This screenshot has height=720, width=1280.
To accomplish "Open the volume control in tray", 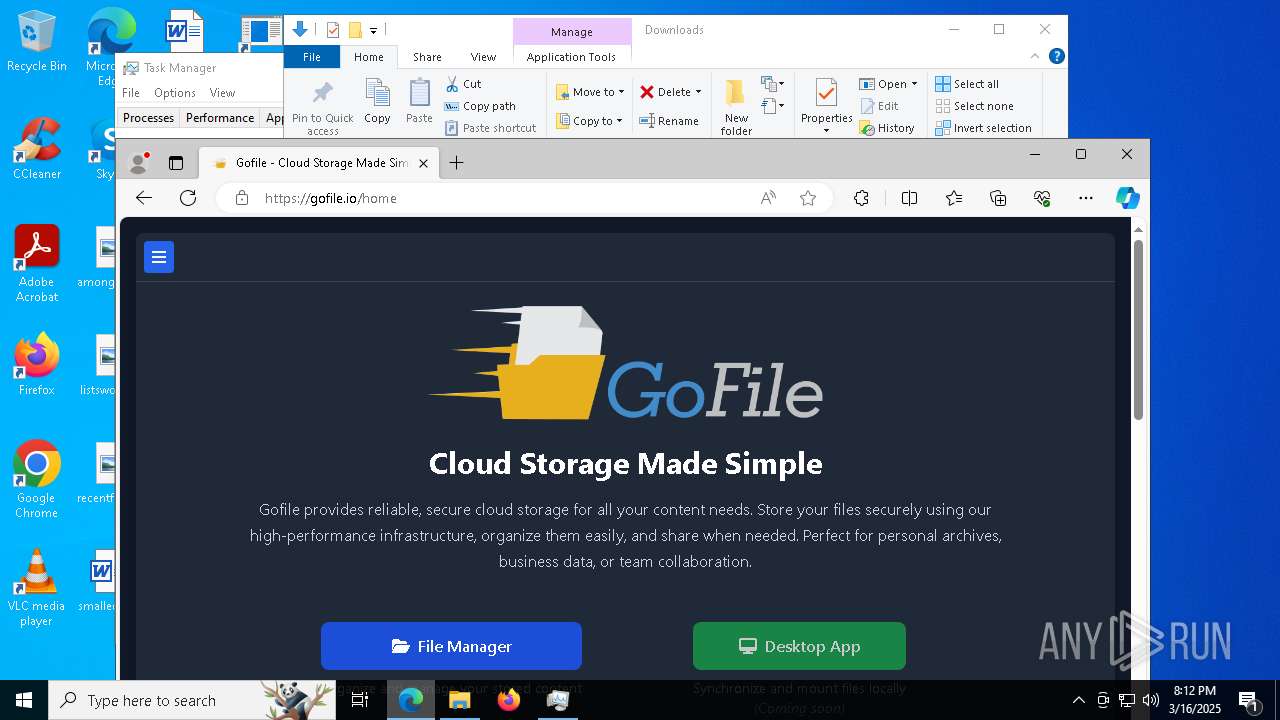I will [x=1151, y=700].
